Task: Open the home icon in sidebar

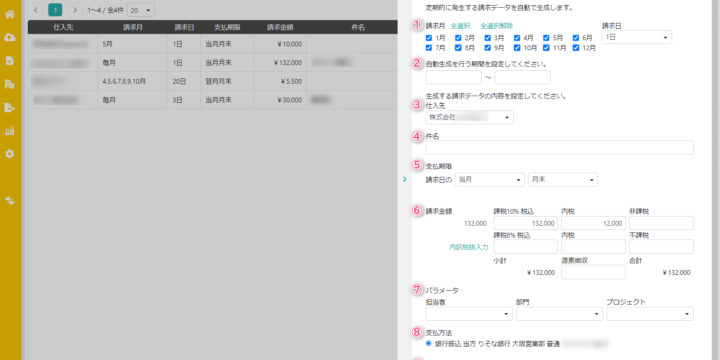Action: point(10,14)
